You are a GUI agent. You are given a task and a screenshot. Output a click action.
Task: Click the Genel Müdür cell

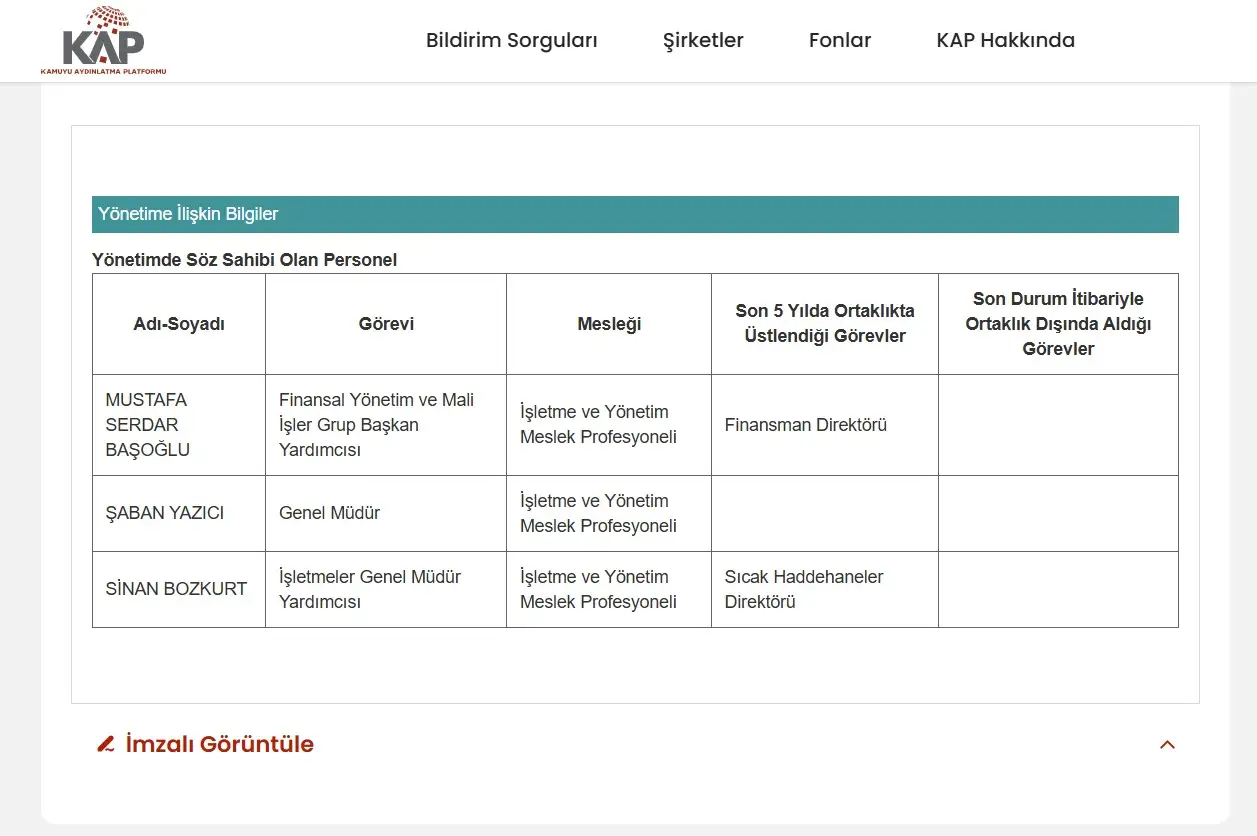[386, 513]
